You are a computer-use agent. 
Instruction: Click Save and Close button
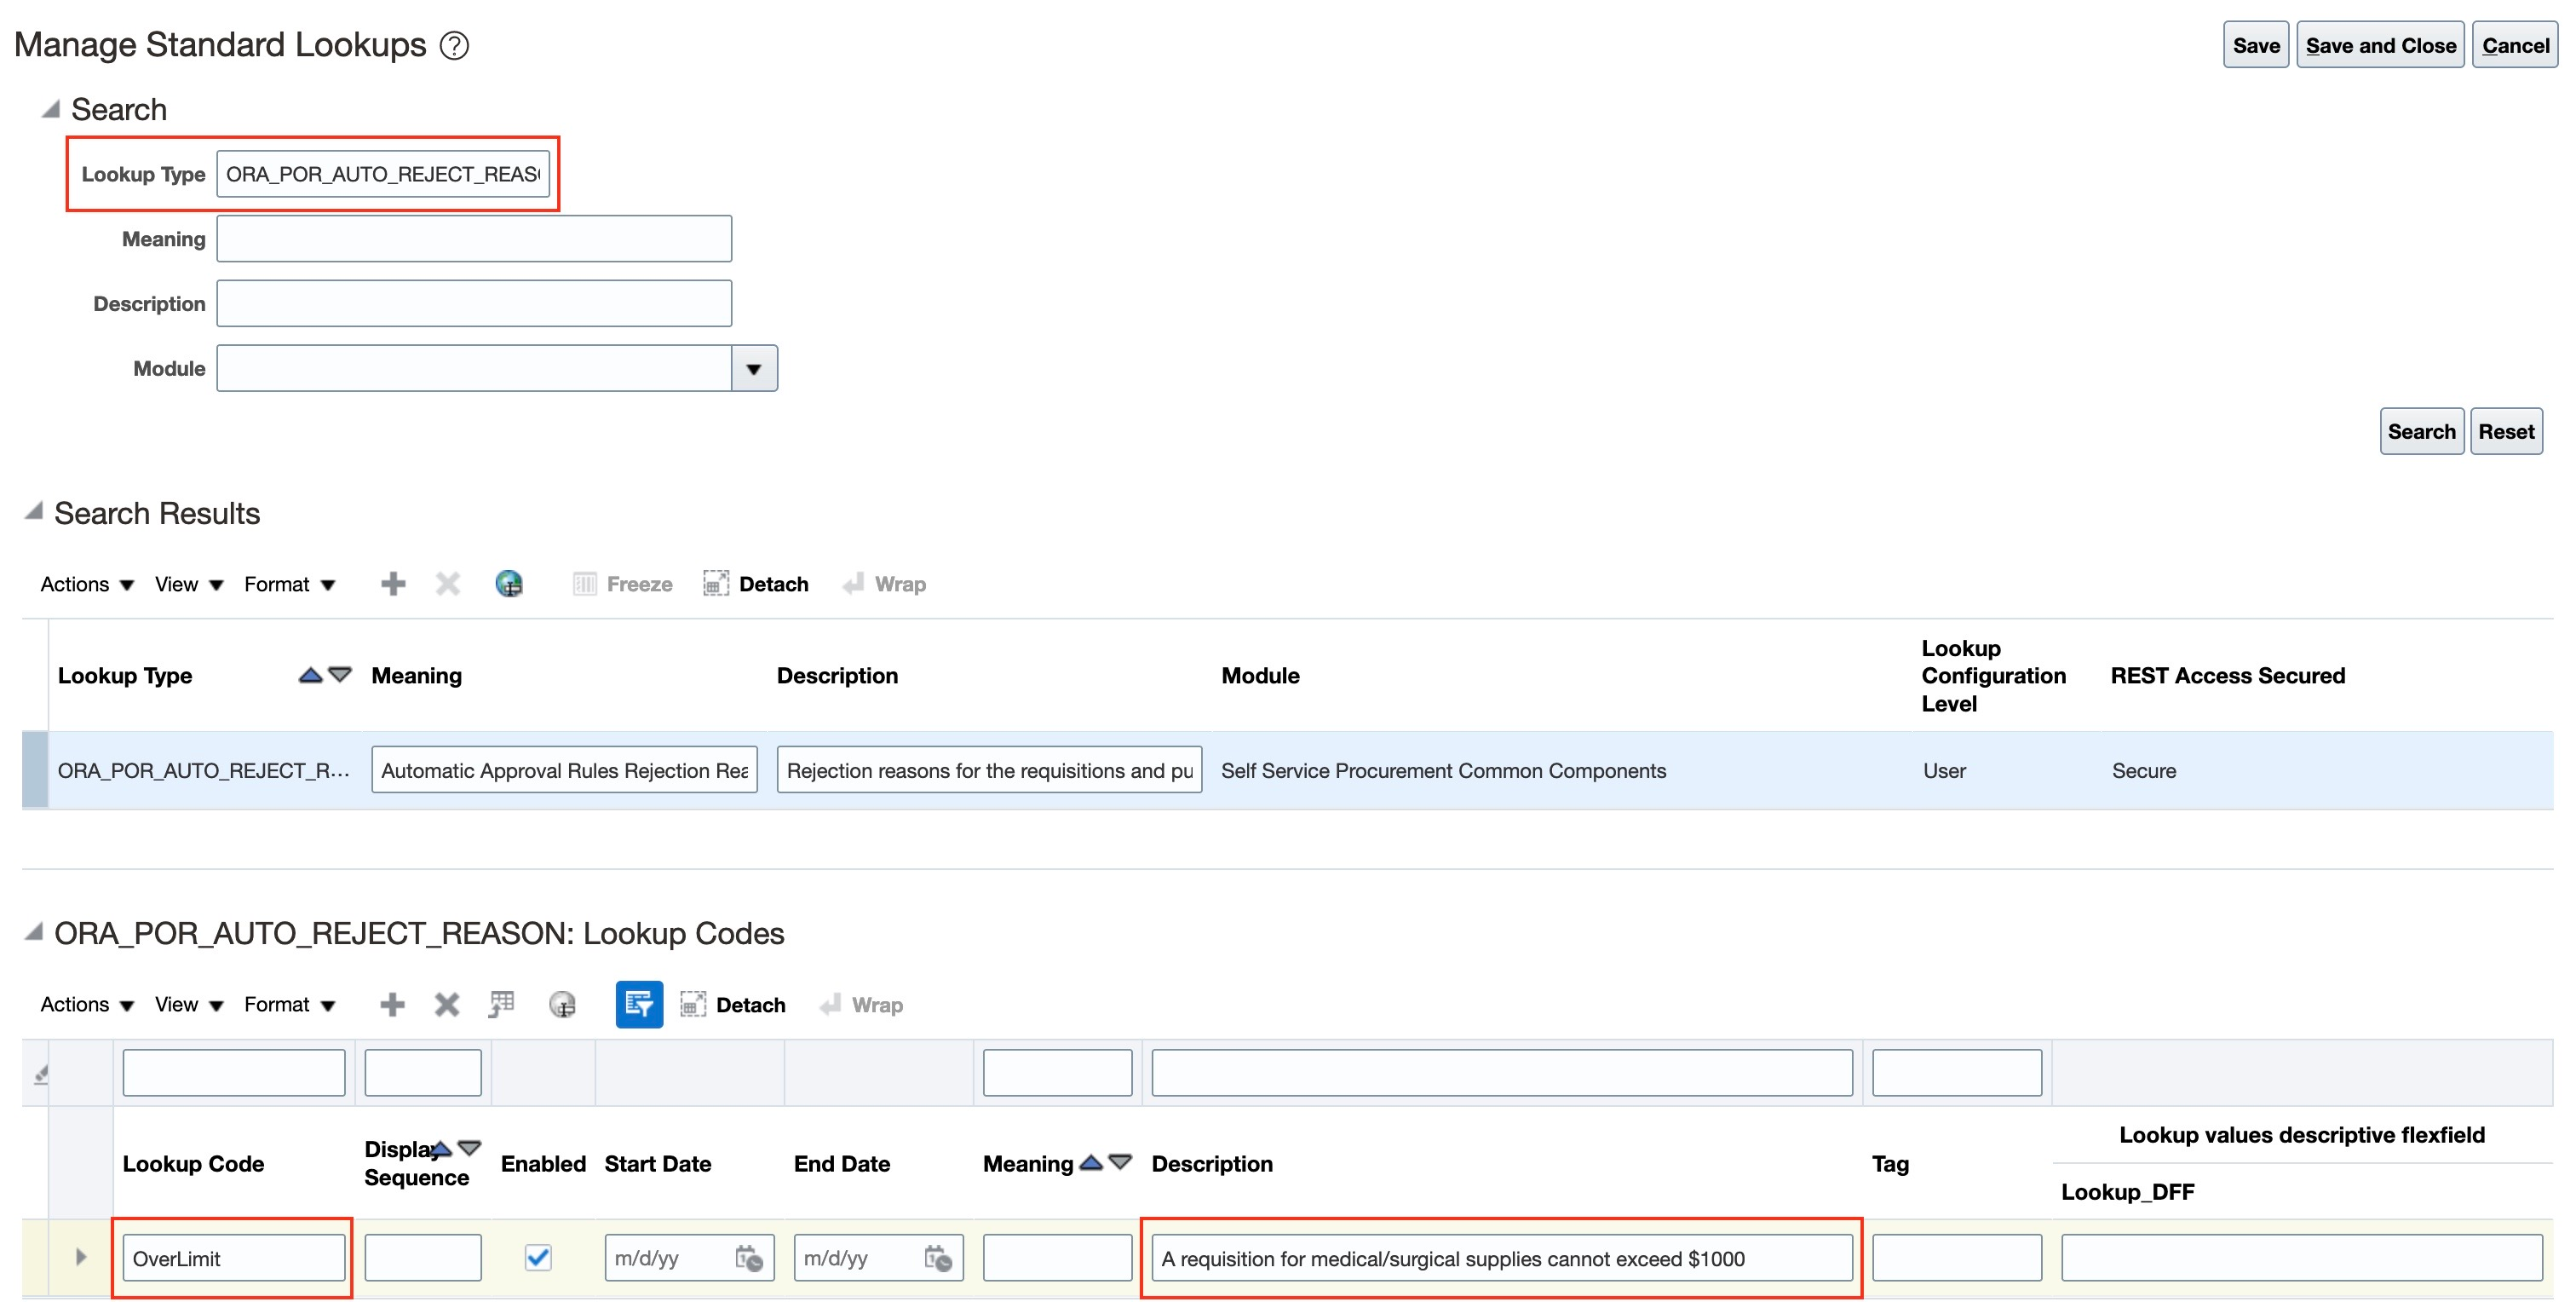(x=2379, y=46)
